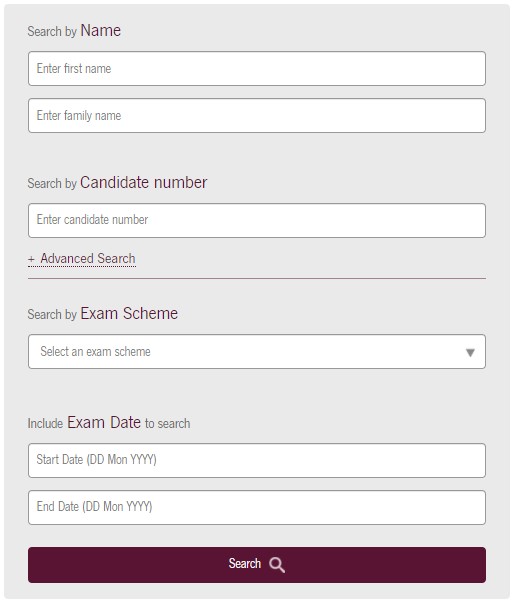Click the Search button

[x=257, y=565]
